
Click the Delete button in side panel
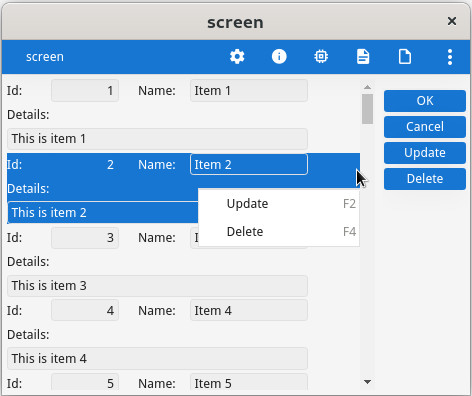425,179
